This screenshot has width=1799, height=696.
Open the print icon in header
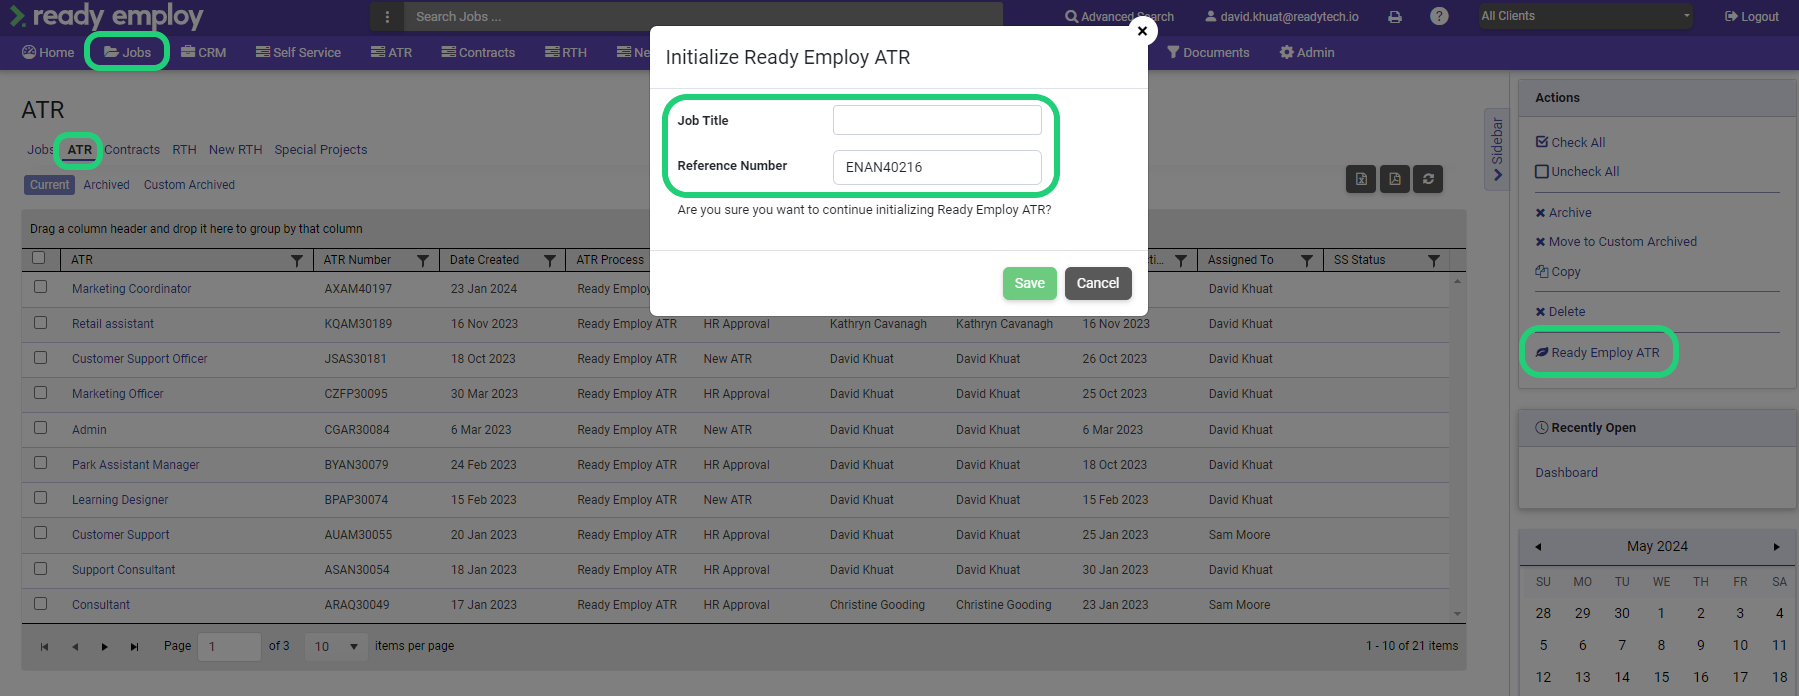click(1395, 17)
